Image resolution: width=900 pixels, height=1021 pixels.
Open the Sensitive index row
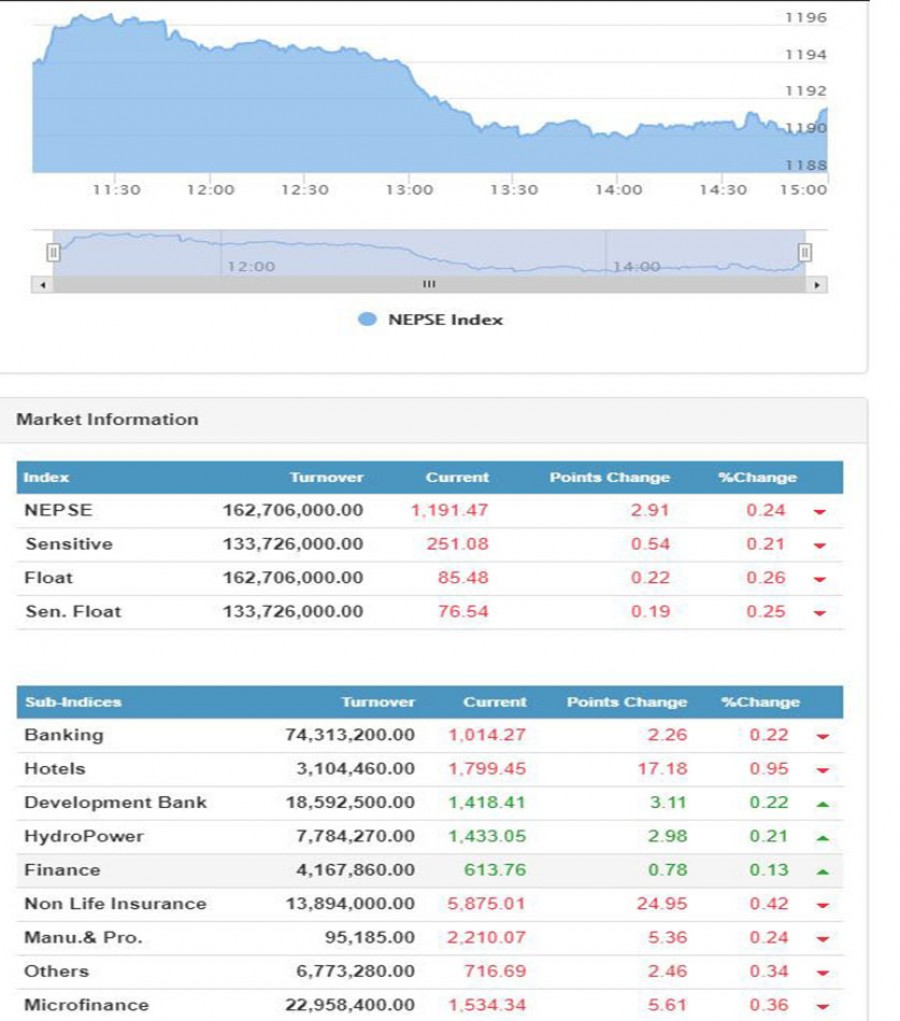tap(69, 544)
